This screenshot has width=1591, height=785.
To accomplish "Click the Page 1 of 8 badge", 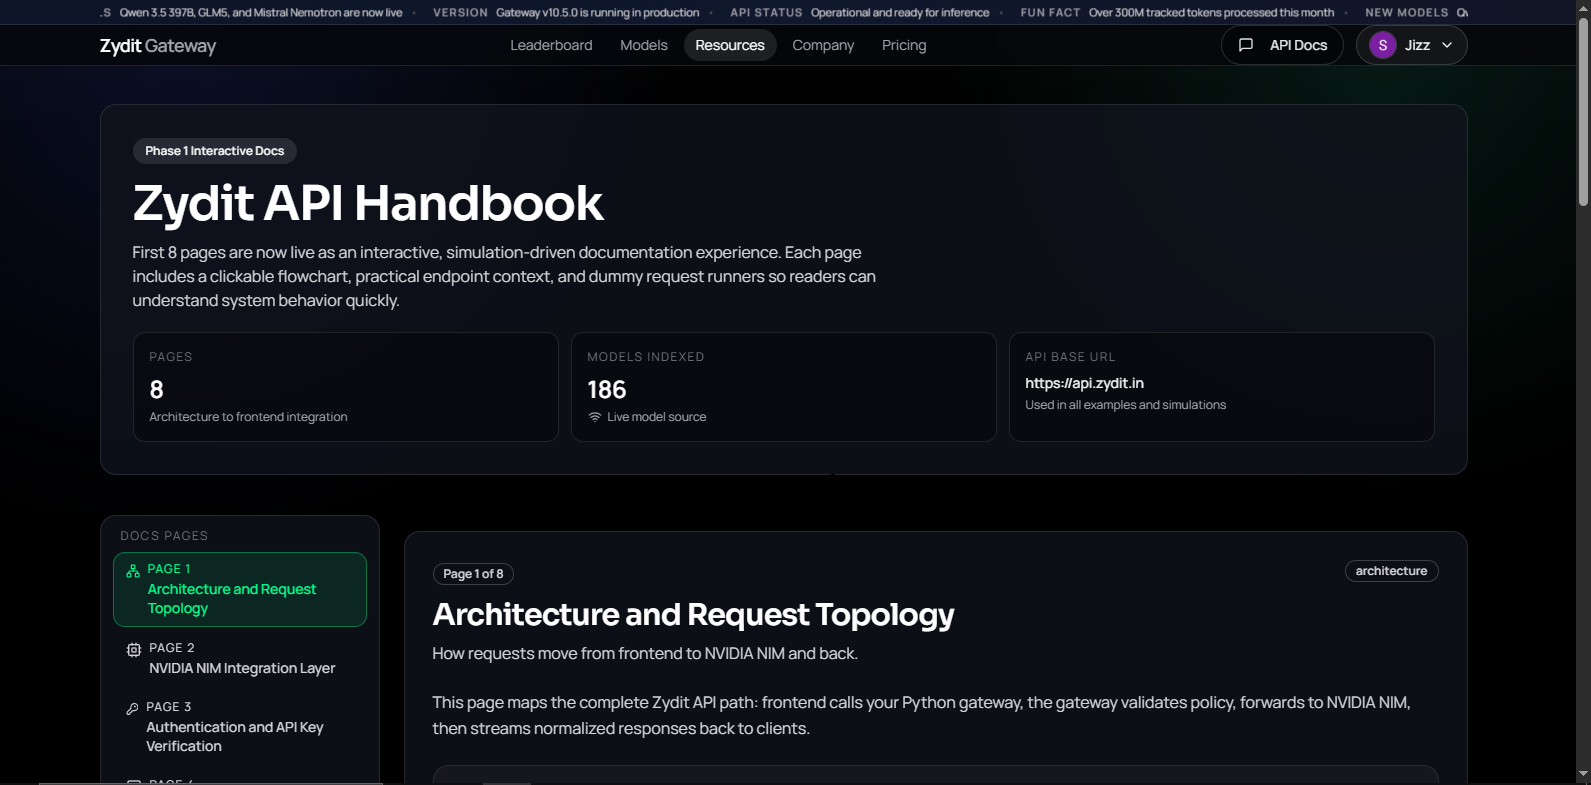I will (473, 574).
